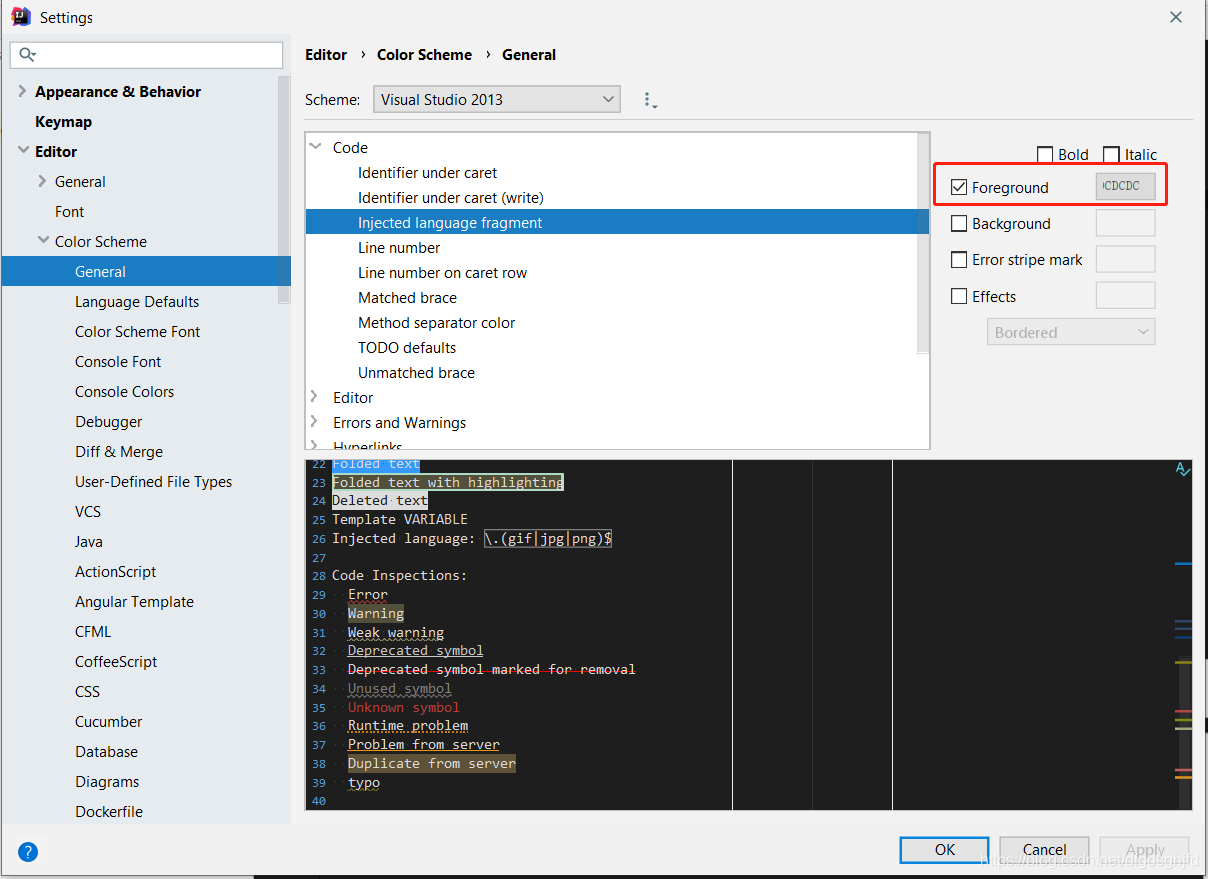Enable the Background checkbox
Screen dimensions: 1208x879
pos(959,224)
